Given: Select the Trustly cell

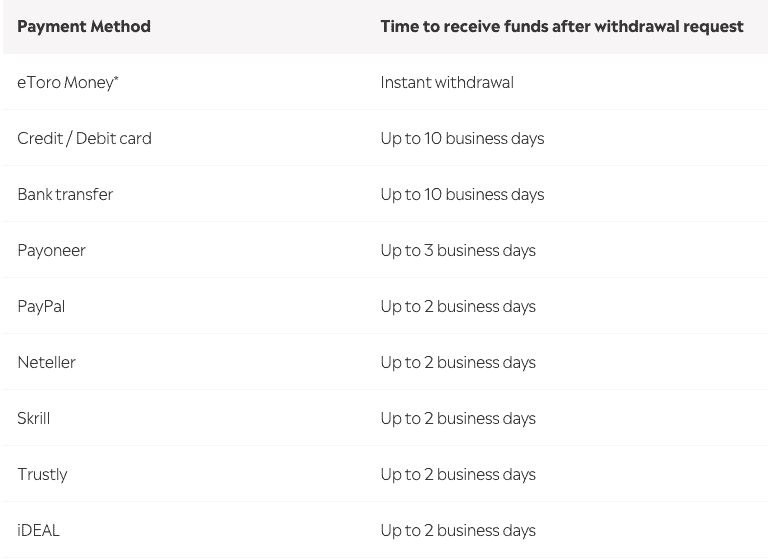Looking at the screenshot, I should pos(43,475).
